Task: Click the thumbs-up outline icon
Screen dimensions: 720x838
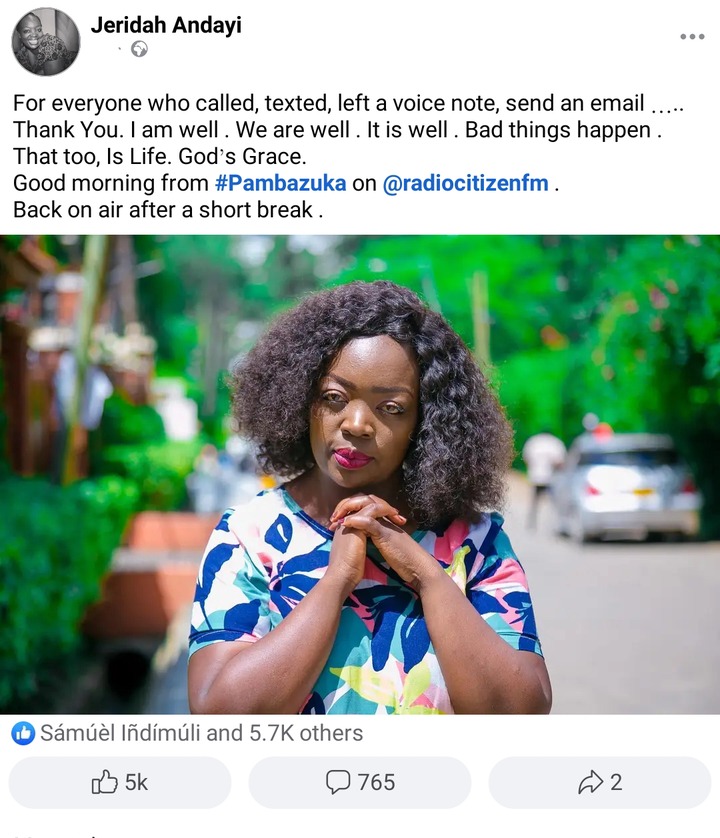Action: (x=104, y=782)
